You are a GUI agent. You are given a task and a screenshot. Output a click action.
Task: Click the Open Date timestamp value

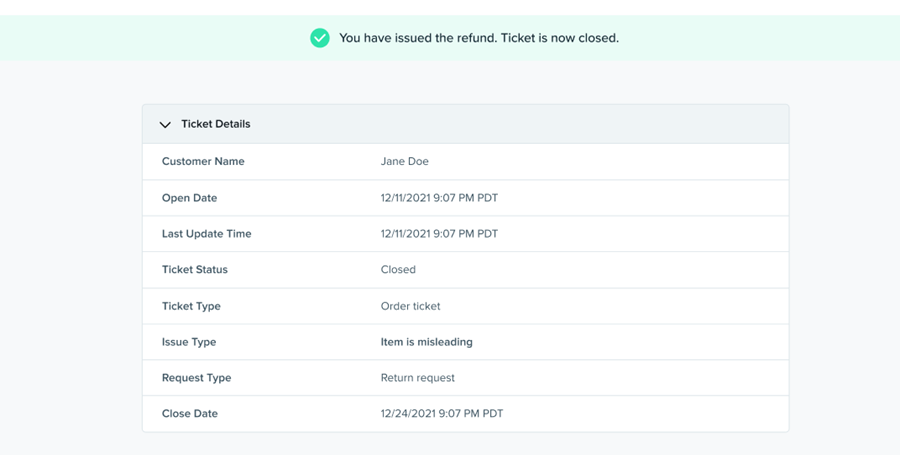click(439, 198)
